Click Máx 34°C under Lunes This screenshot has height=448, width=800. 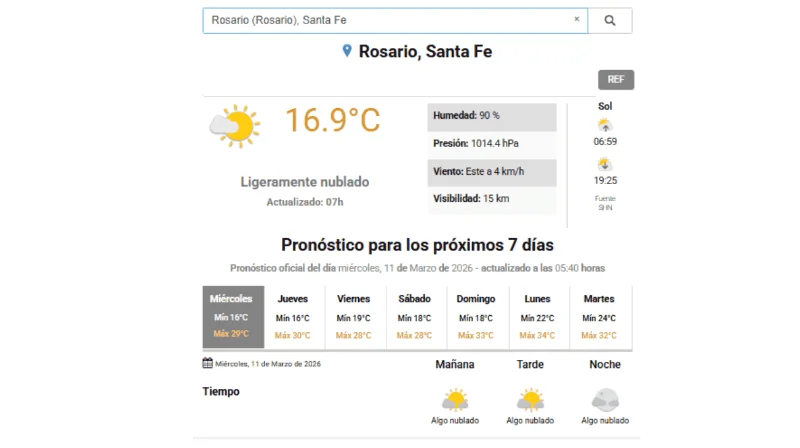[x=537, y=335]
